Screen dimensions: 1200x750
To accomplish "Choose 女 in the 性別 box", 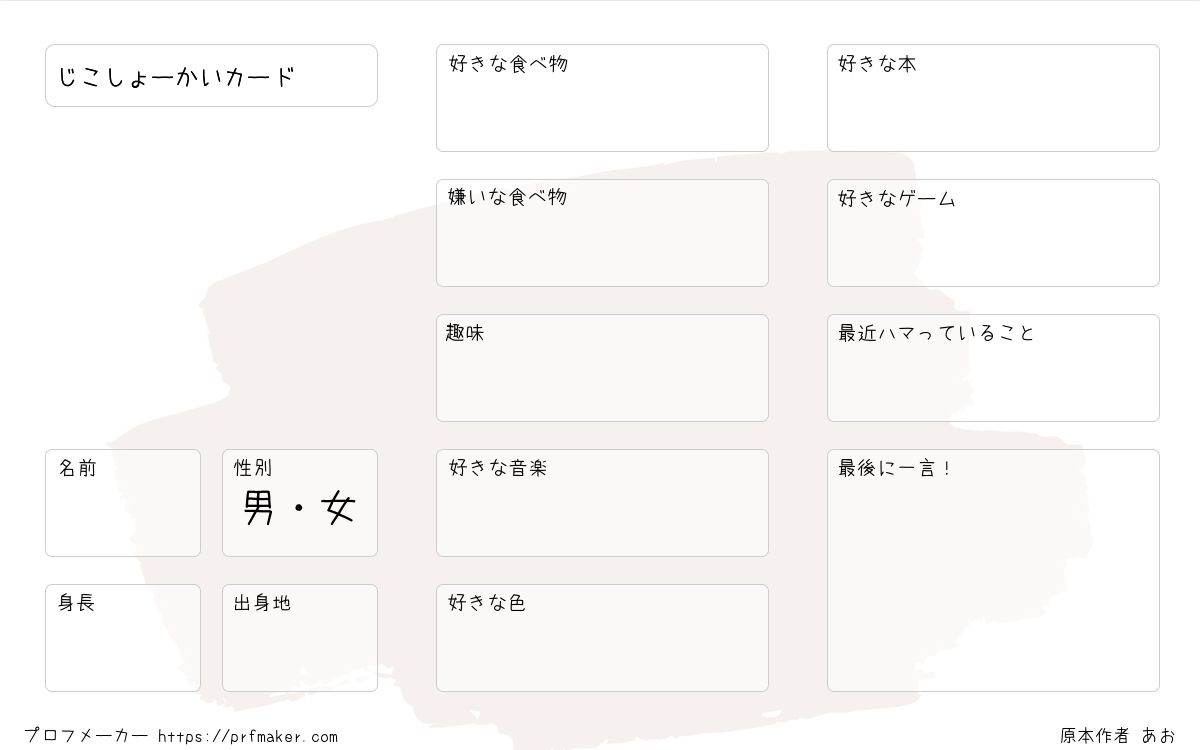I will tap(339, 509).
